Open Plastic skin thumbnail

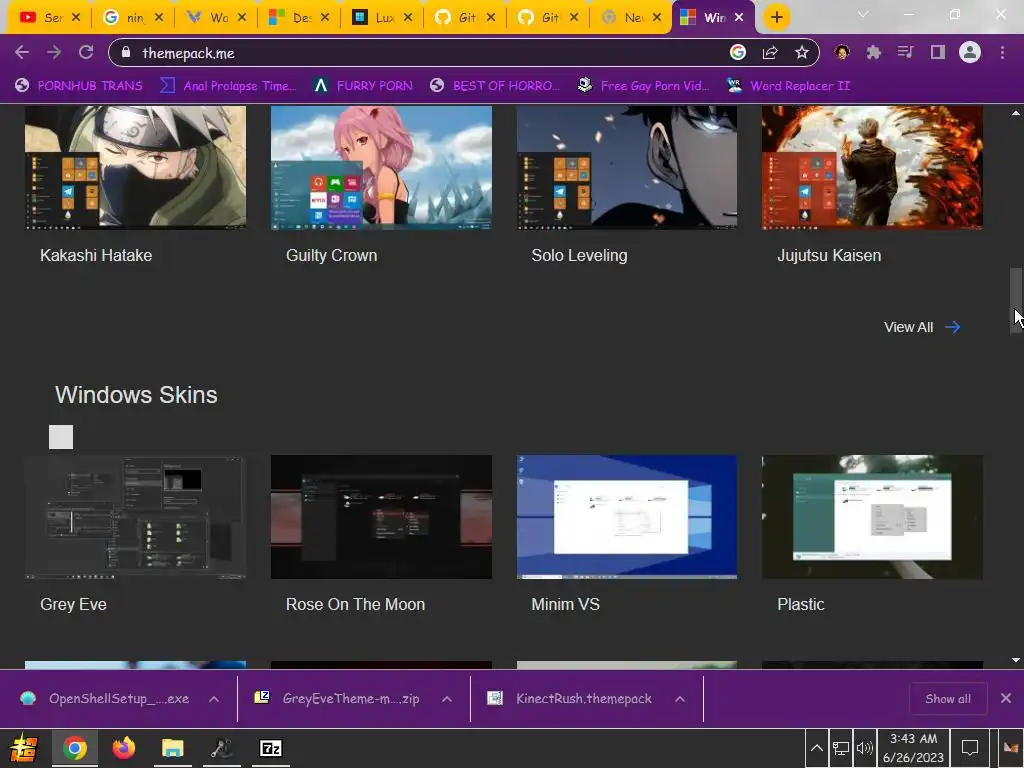[872, 517]
